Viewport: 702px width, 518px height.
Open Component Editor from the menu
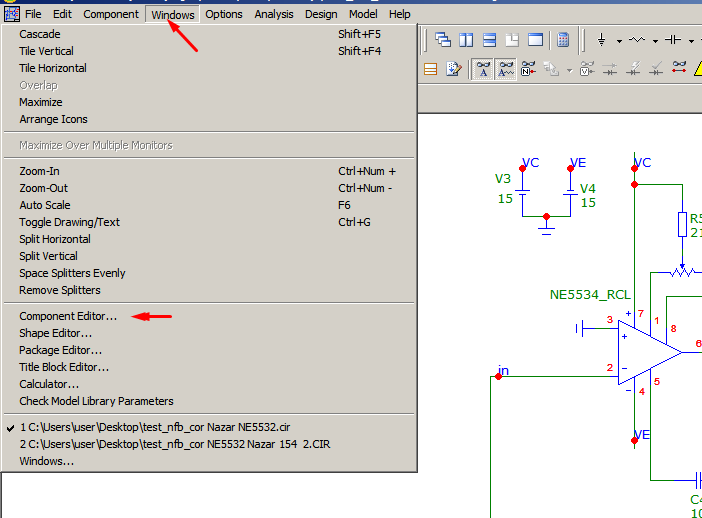(x=209, y=316)
